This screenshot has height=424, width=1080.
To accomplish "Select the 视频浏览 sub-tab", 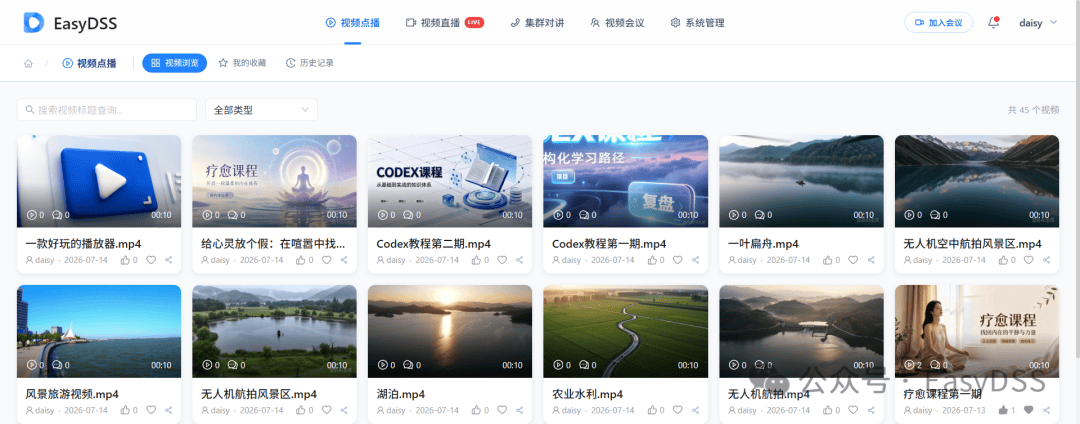I will point(175,63).
